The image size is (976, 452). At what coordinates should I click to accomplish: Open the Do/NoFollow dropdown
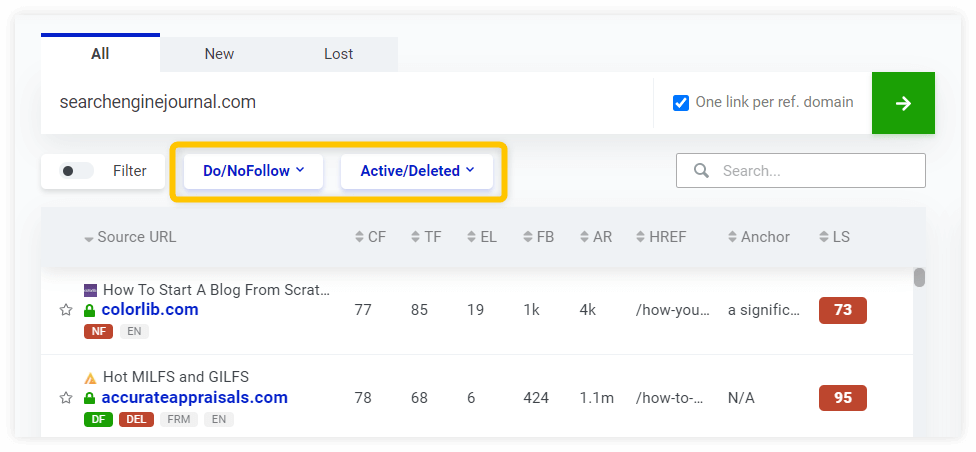(x=253, y=171)
